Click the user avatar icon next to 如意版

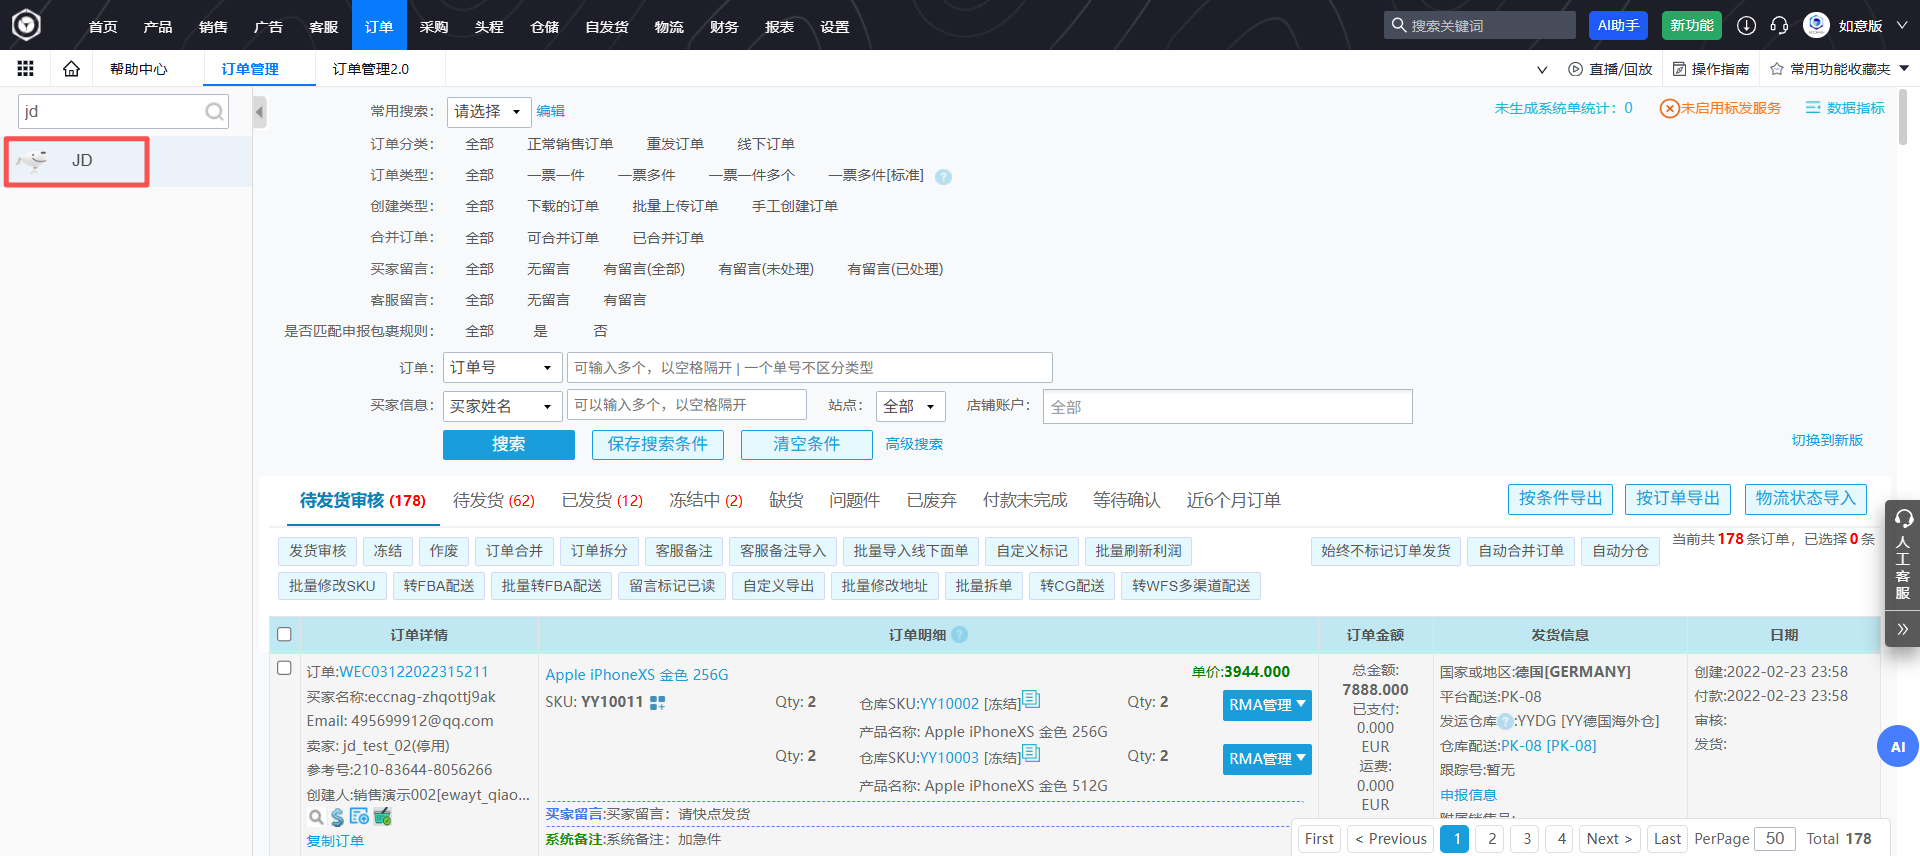pyautogui.click(x=1816, y=25)
